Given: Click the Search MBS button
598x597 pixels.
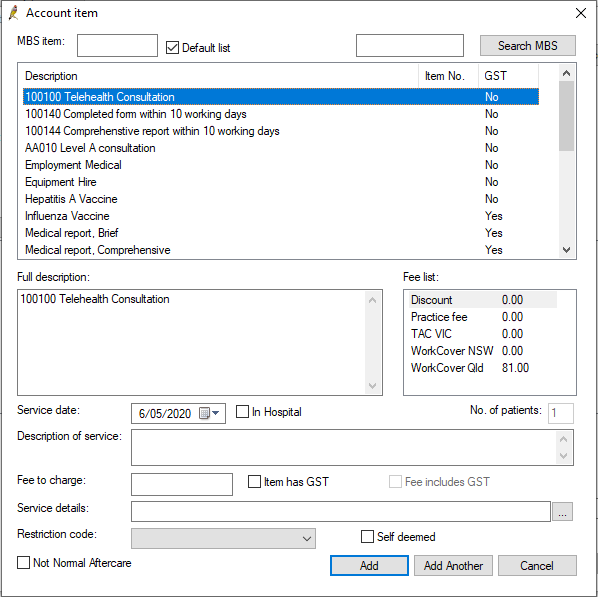Looking at the screenshot, I should click(528, 46).
